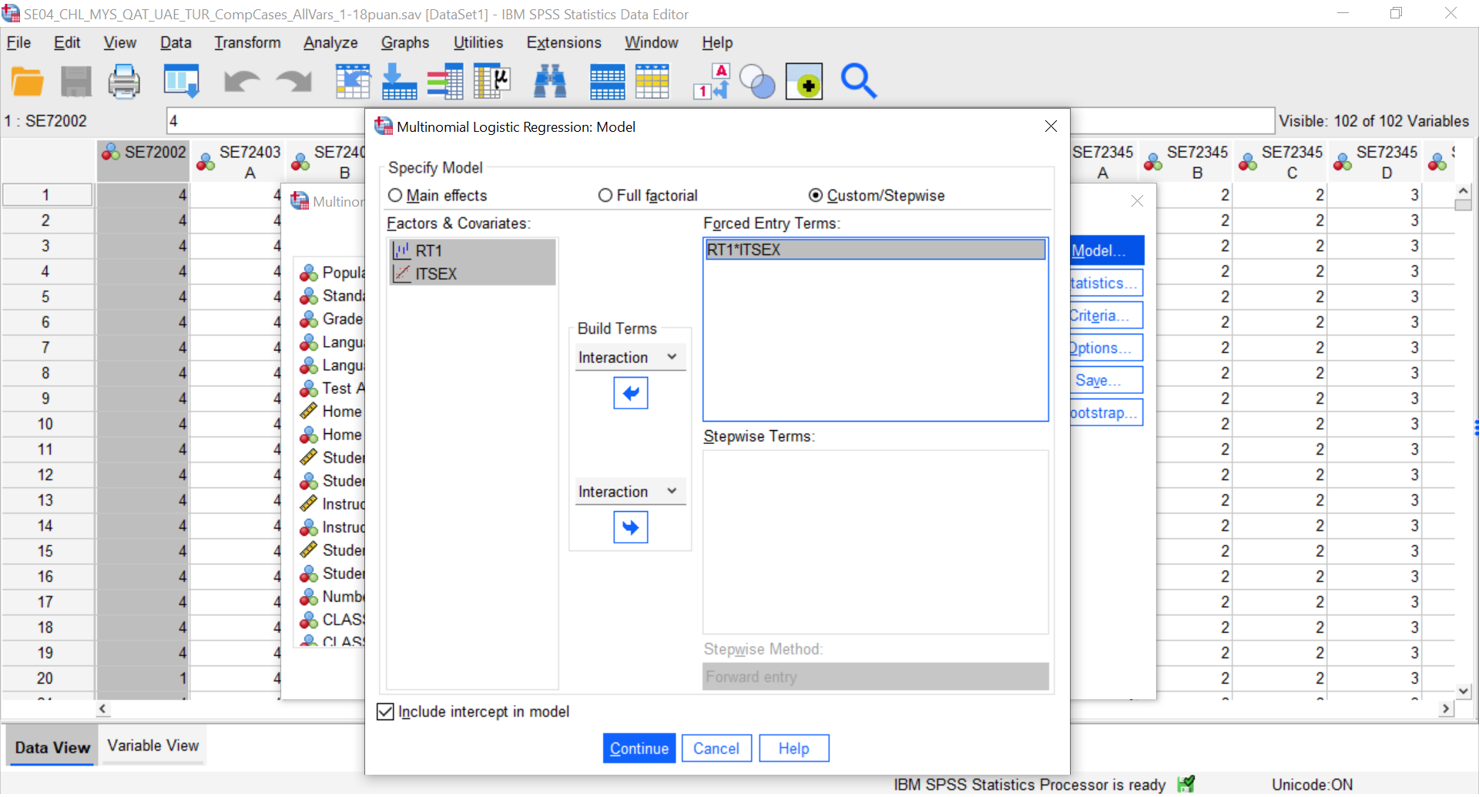Open the Recall recently used dialogs icon
Image resolution: width=1480 pixels, height=797 pixels.
click(181, 81)
